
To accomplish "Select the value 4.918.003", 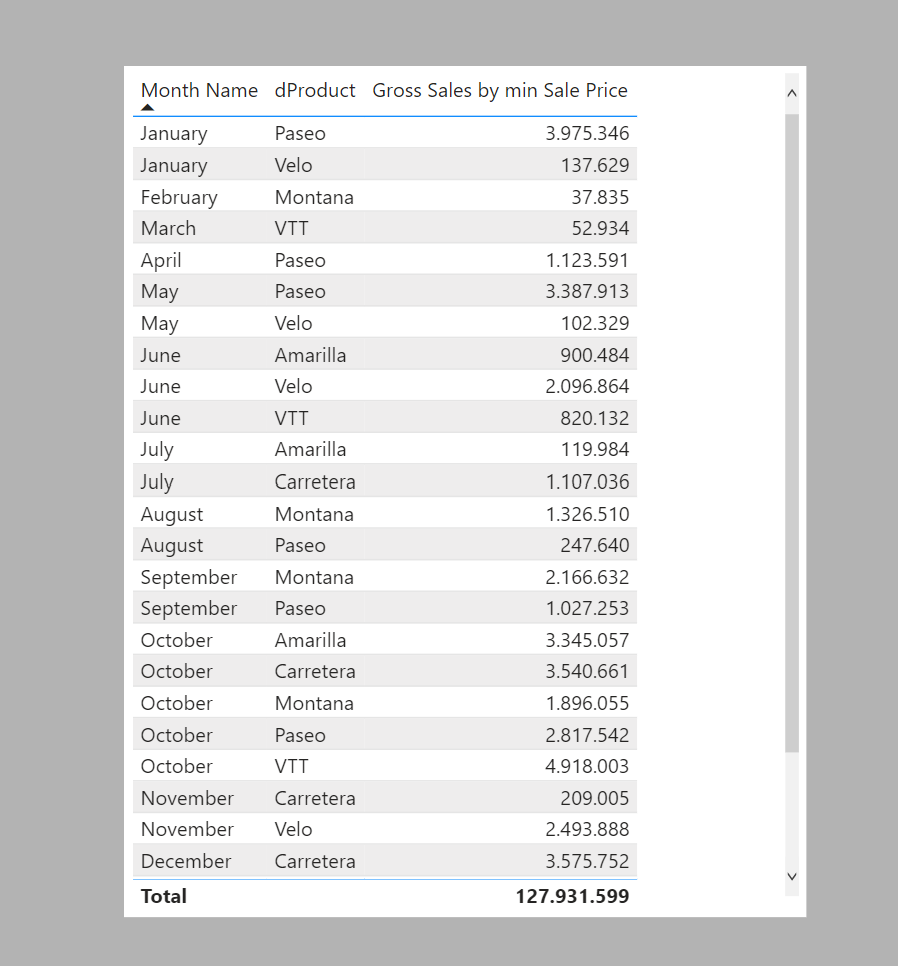I will point(587,766).
